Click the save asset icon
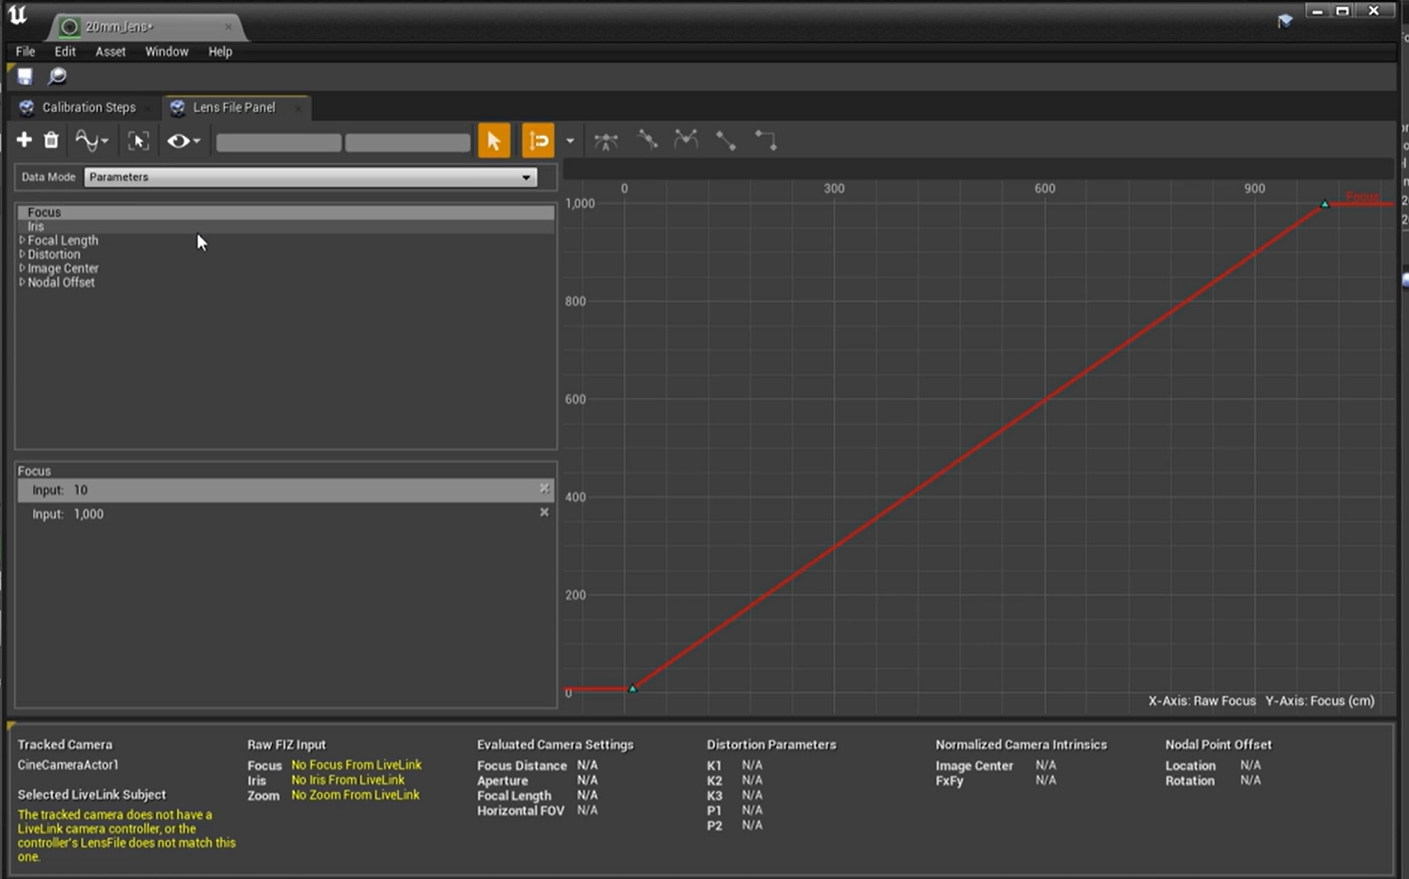This screenshot has width=1409, height=879. (x=25, y=76)
